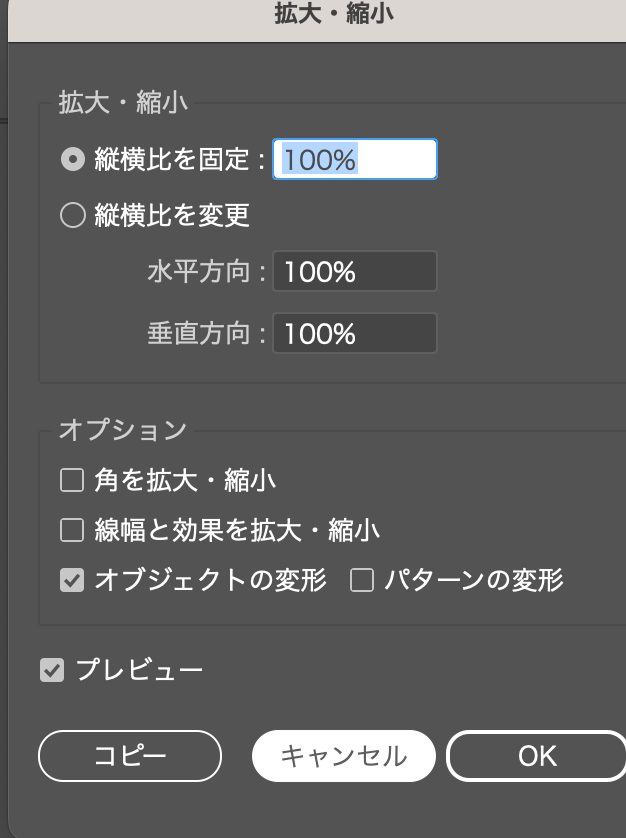
Task: Confirm the dialog with OK
Action: 537,756
